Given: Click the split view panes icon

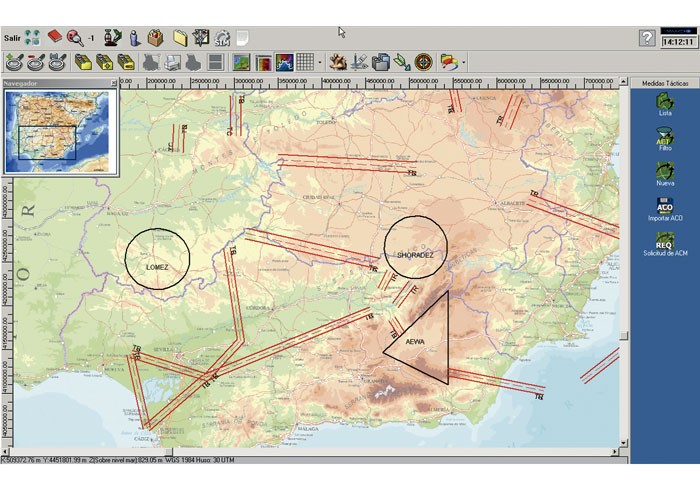Looking at the screenshot, I should tap(215, 62).
